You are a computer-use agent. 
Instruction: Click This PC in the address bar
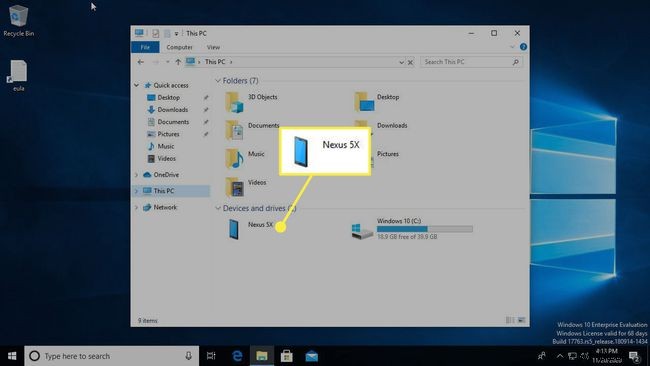(215, 62)
